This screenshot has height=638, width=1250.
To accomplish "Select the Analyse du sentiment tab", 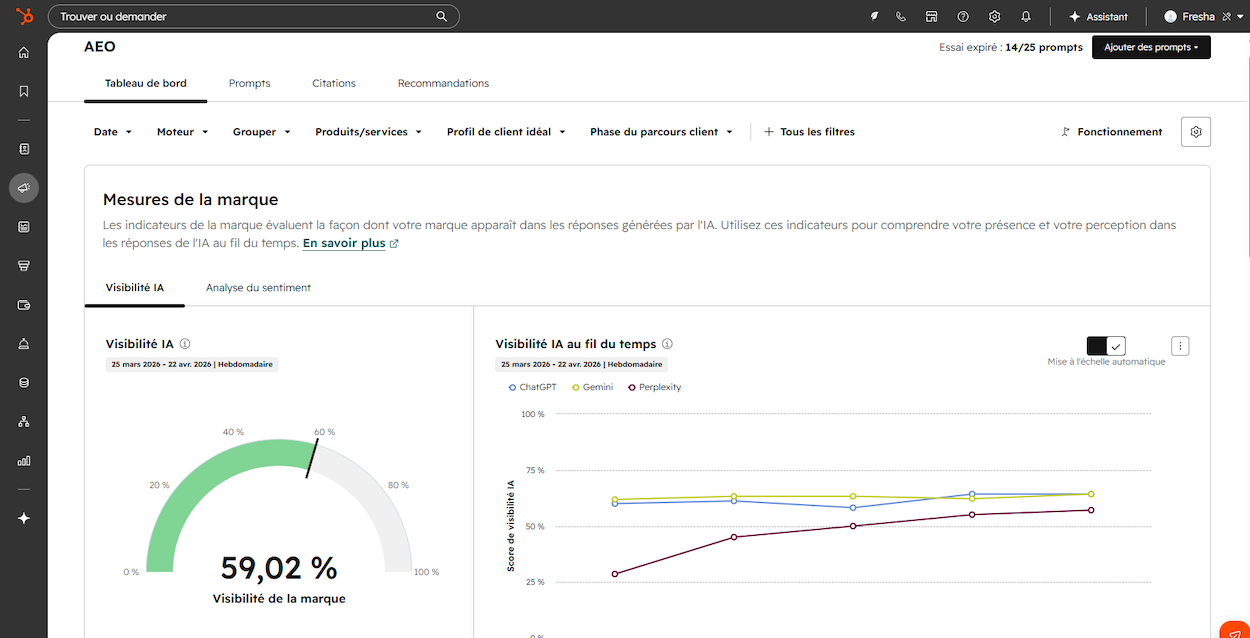I will click(258, 288).
